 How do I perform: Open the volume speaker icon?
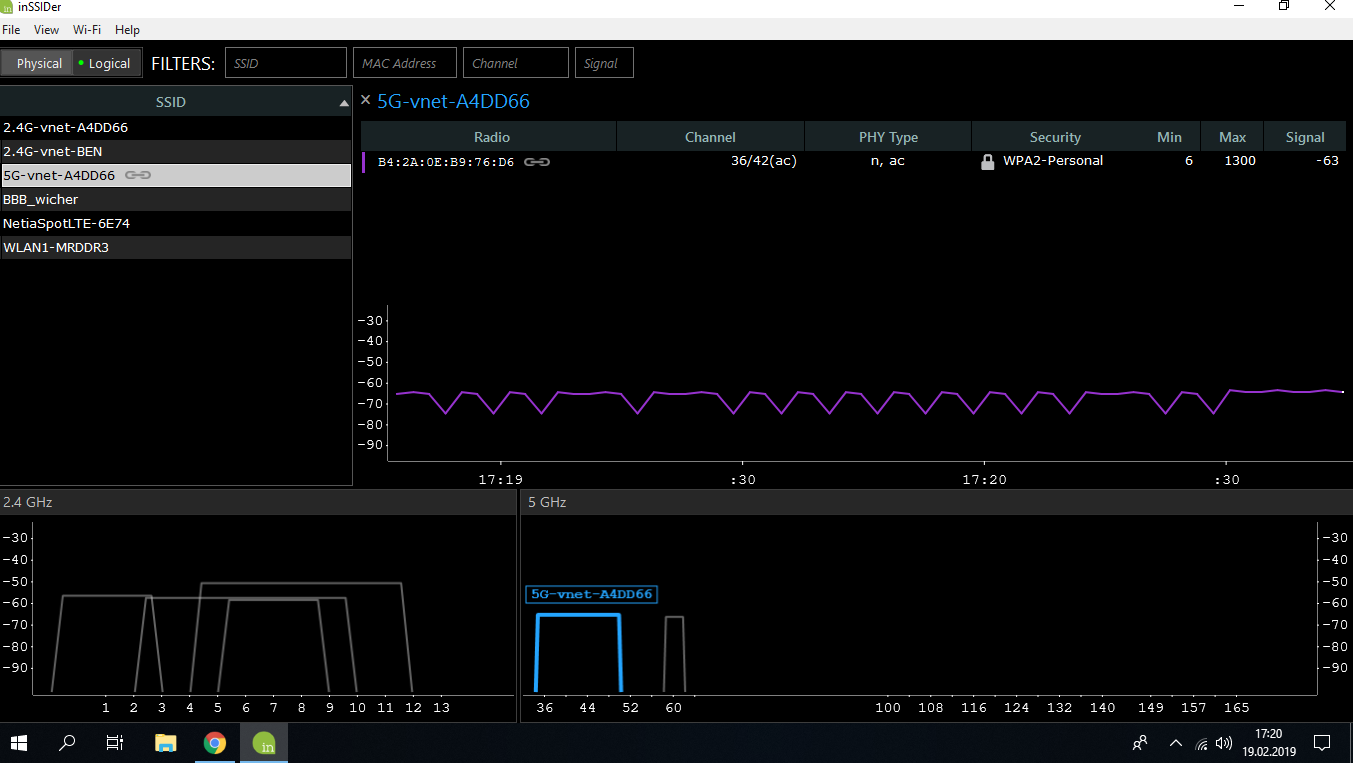click(1223, 743)
